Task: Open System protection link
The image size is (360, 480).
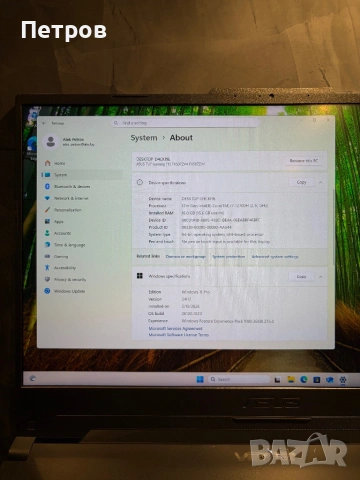Action: (x=229, y=257)
